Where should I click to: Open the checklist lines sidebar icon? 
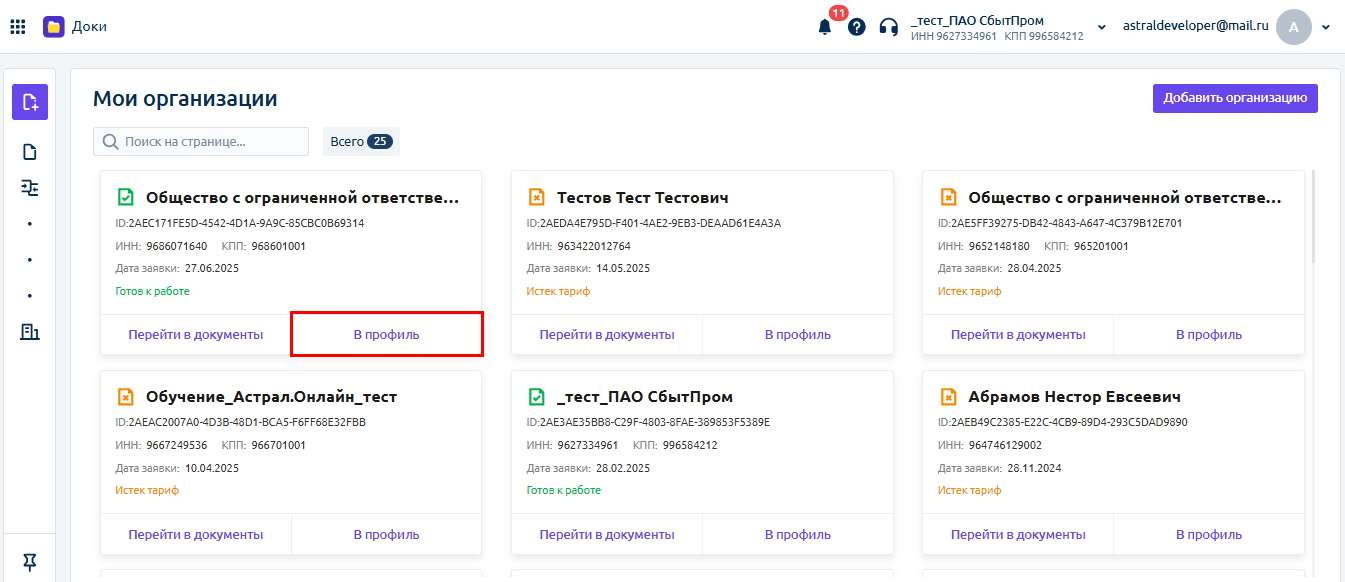tap(30, 187)
